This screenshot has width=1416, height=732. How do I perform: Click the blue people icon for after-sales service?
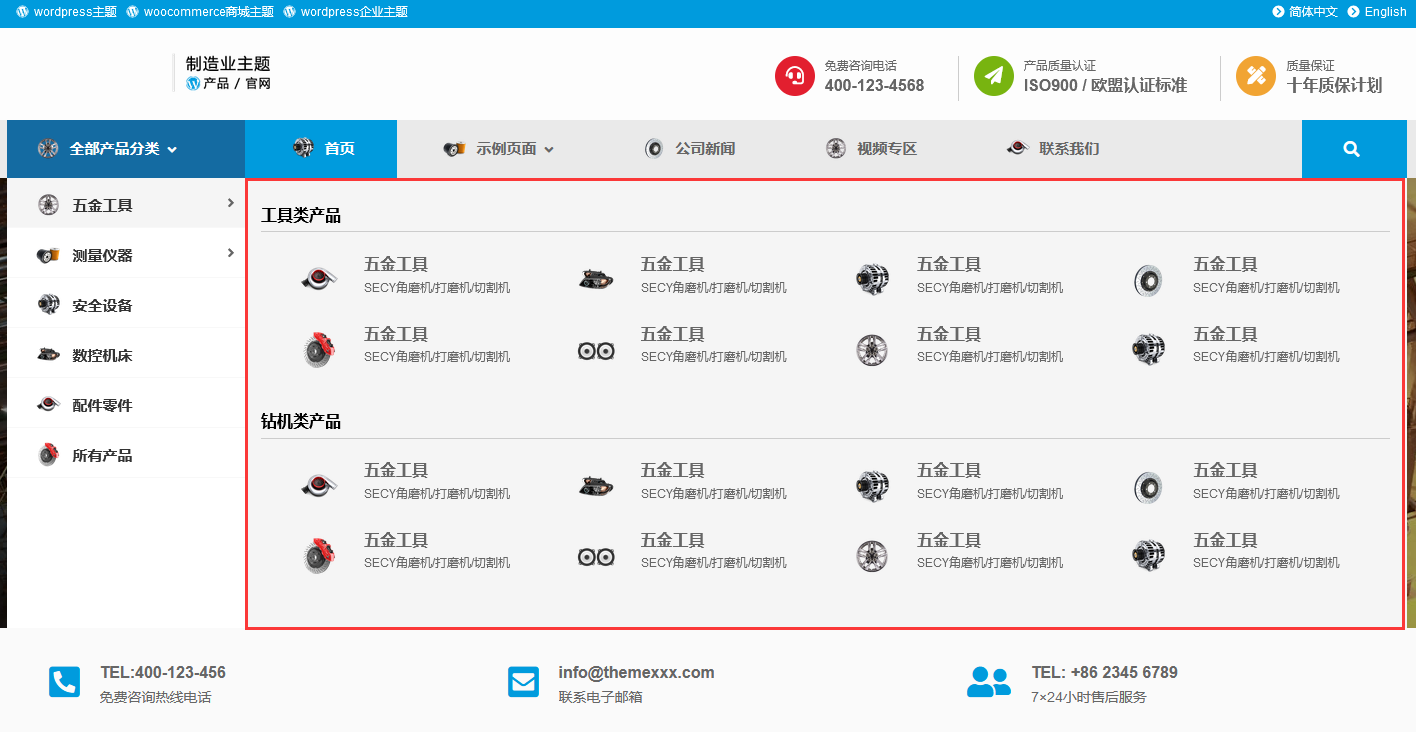point(988,682)
